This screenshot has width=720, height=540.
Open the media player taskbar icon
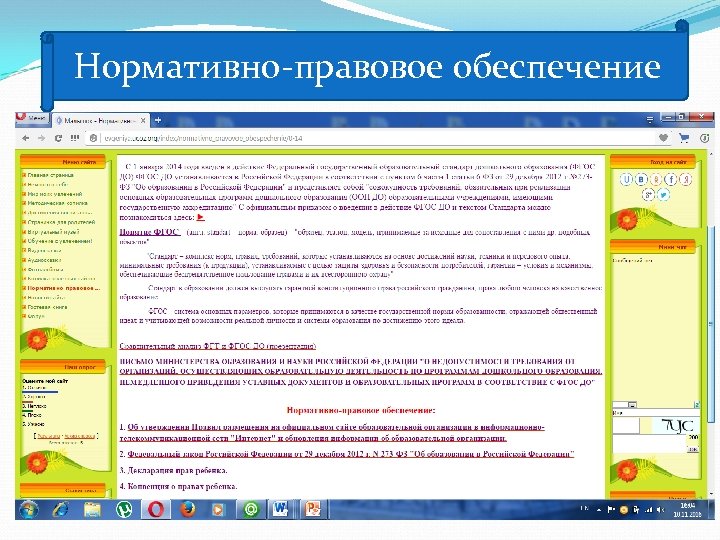click(x=219, y=509)
